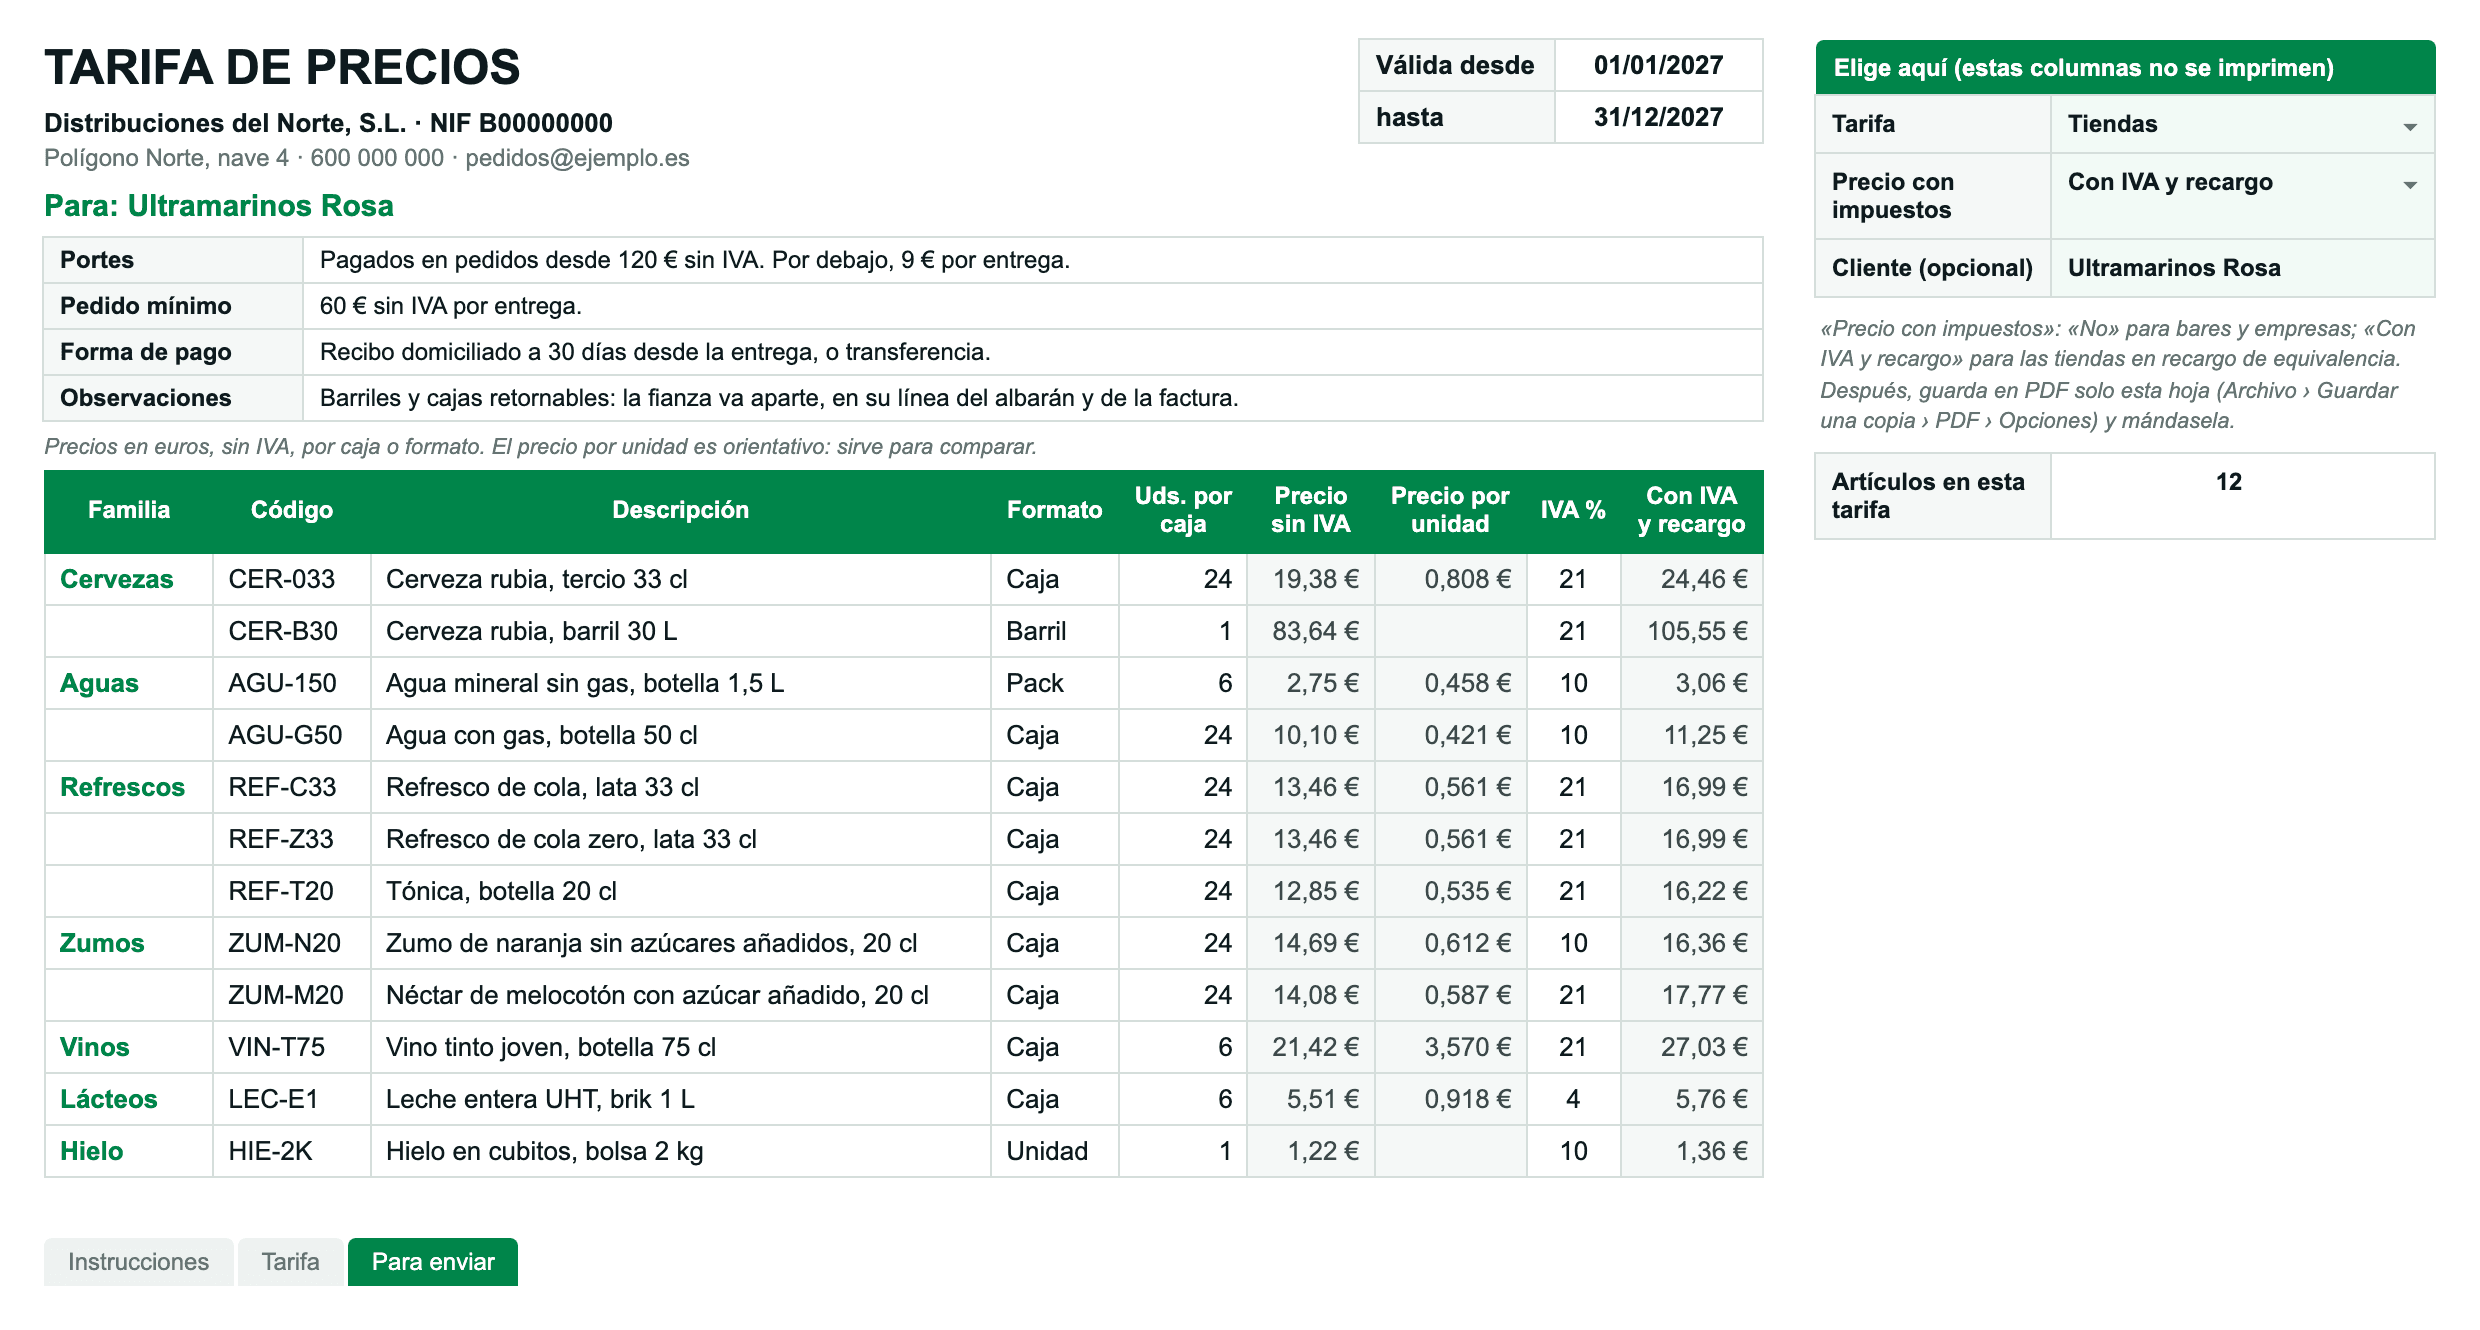Select code cell 'CER-B30'
The width and height of the screenshot is (2480, 1330).
[x=292, y=631]
